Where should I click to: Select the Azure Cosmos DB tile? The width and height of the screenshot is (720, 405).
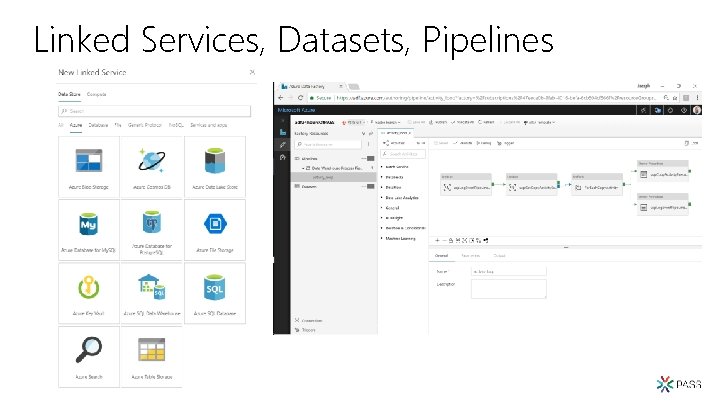[x=152, y=167]
